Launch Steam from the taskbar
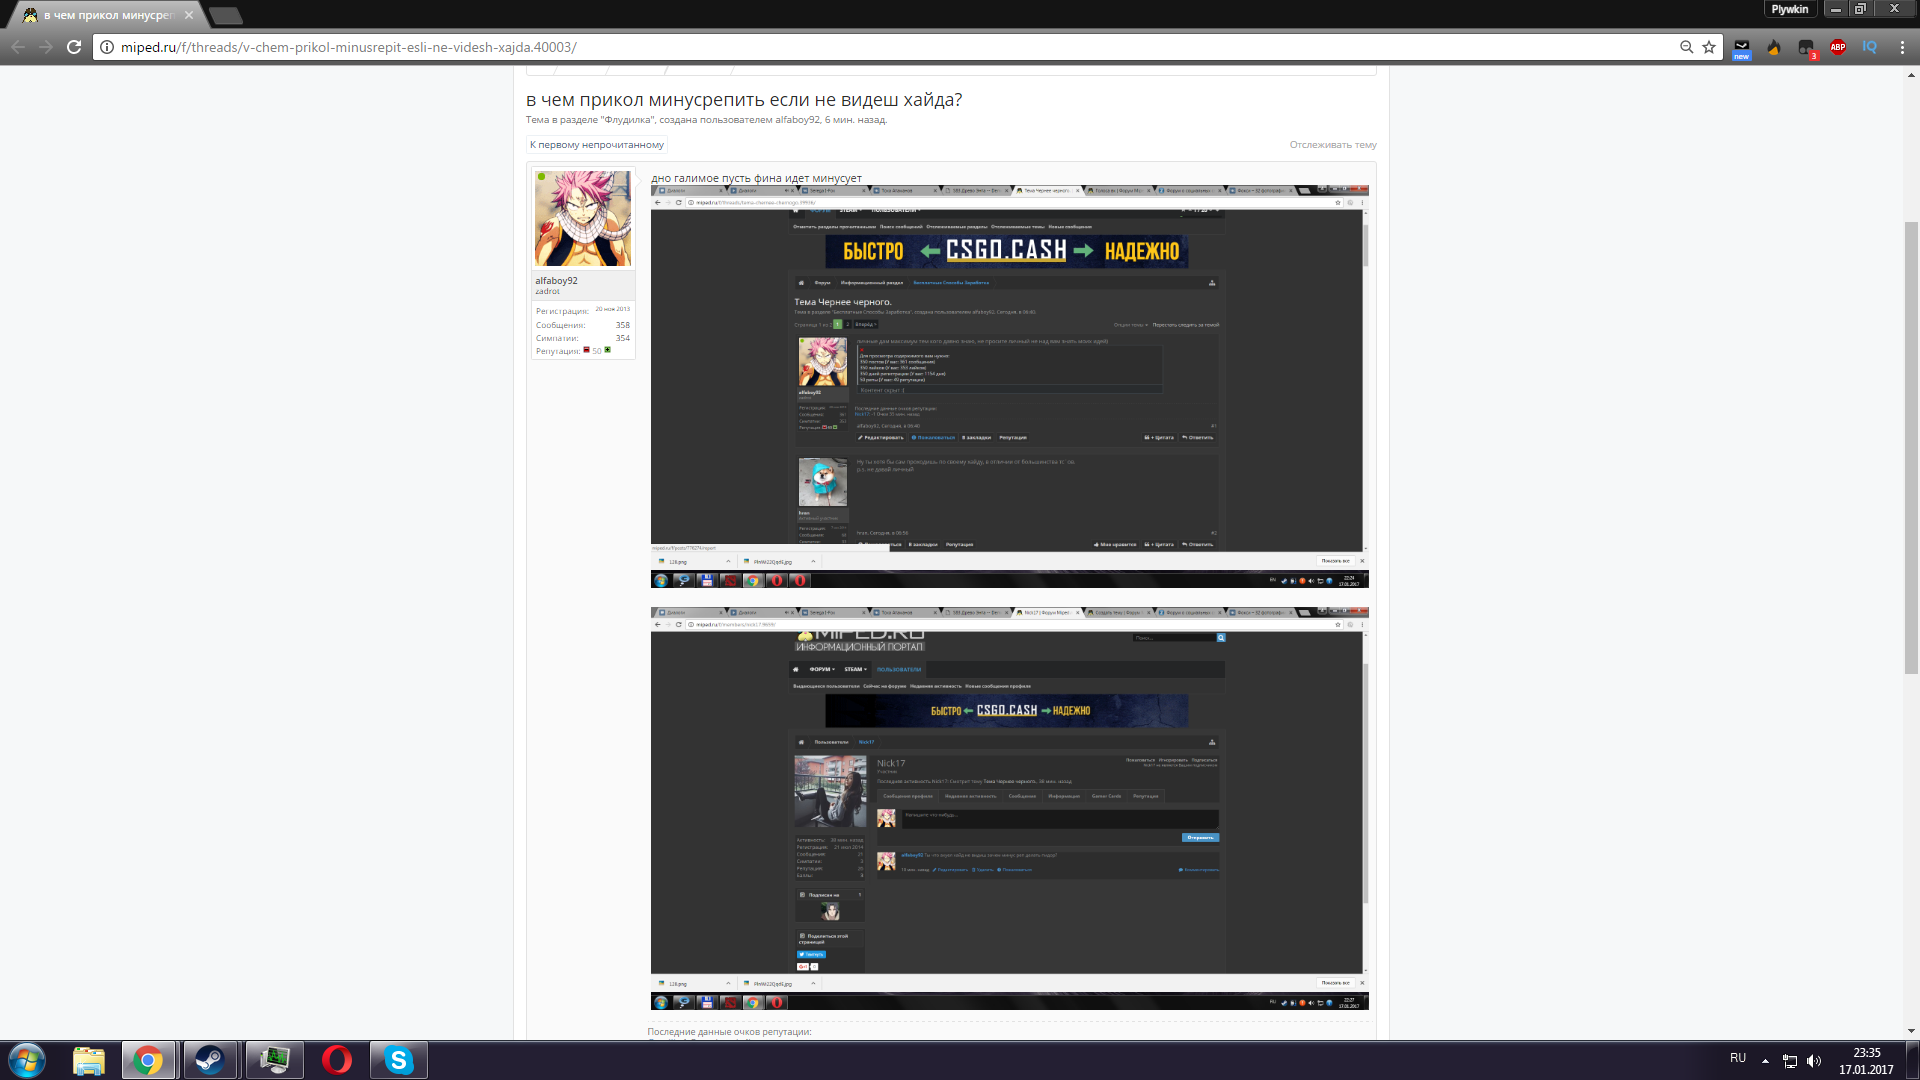This screenshot has height=1080, width=1920. pyautogui.click(x=210, y=1060)
